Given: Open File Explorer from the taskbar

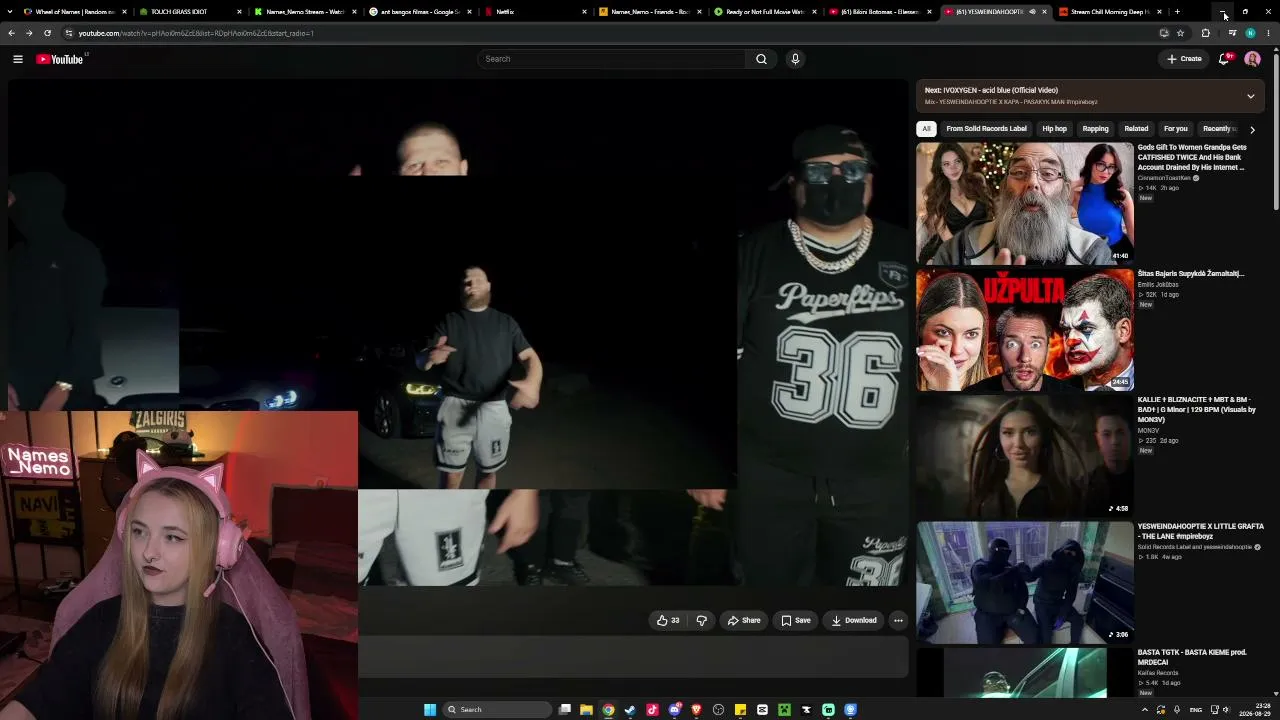Looking at the screenshot, I should click(x=586, y=710).
